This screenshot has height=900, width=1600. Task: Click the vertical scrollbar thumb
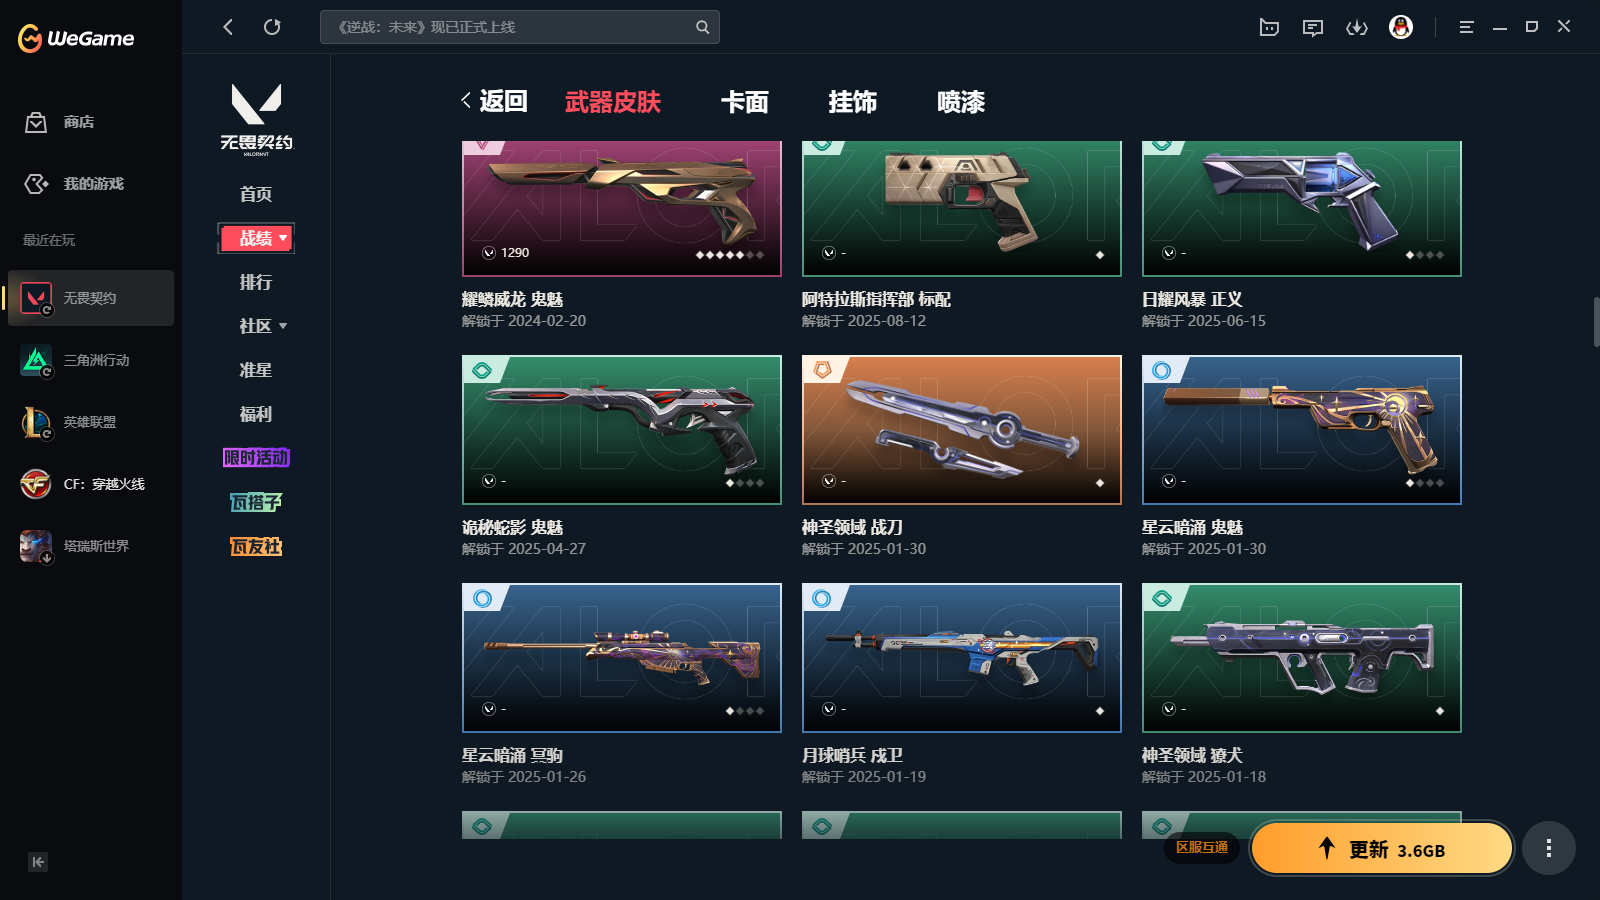coord(1596,321)
